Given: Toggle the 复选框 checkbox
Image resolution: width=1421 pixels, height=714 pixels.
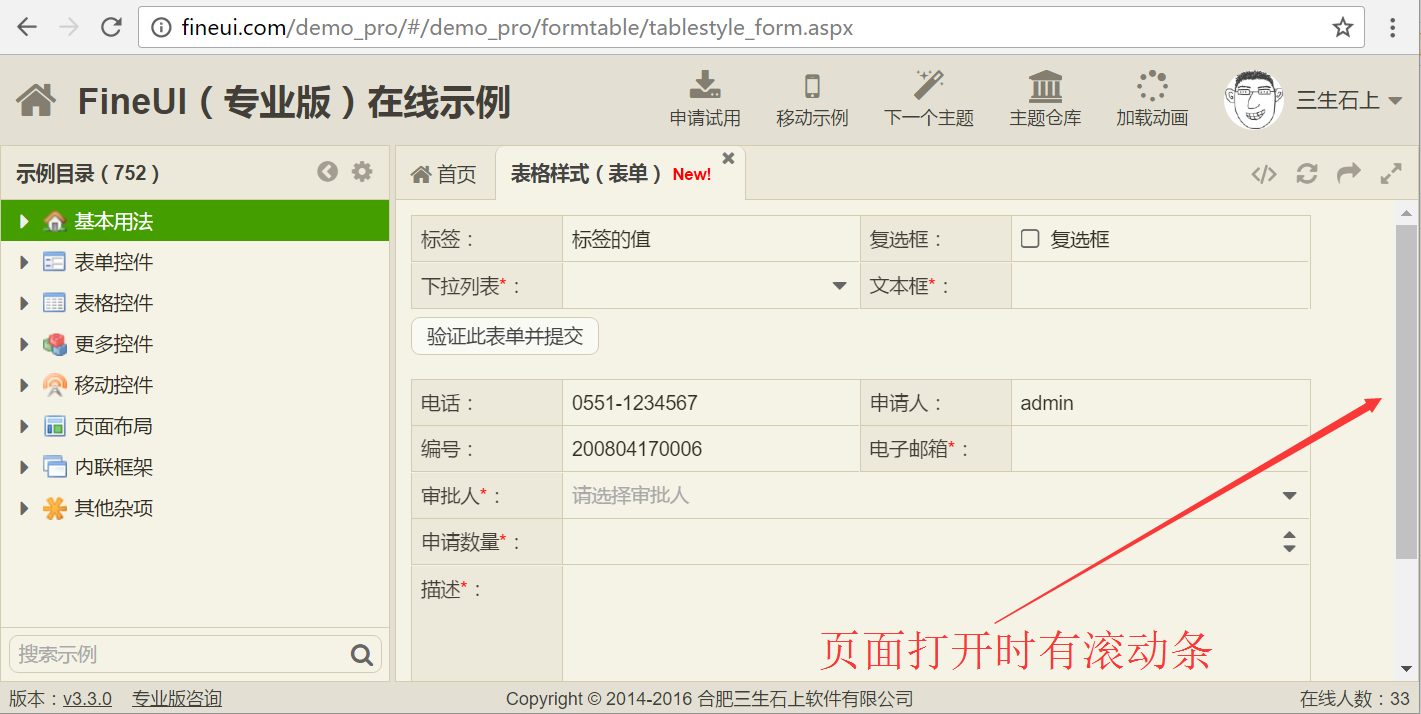Looking at the screenshot, I should click(1030, 239).
